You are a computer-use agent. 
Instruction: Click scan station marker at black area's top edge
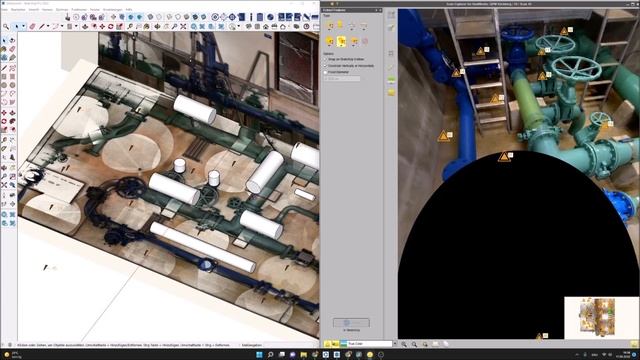504,157
